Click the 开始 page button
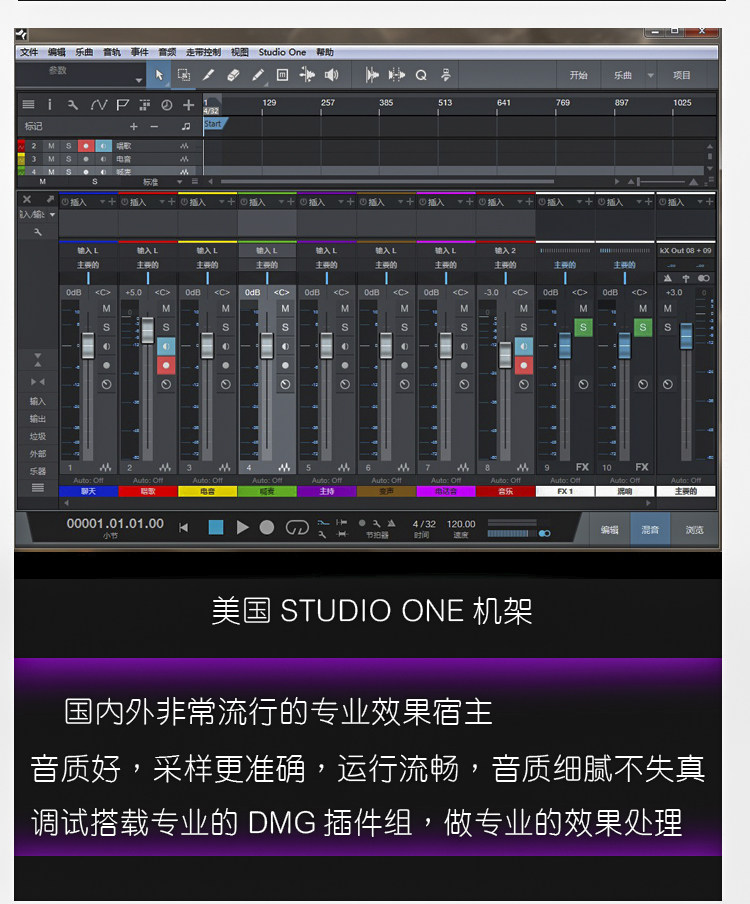Screen dimensions: 750x904 pos(578,76)
